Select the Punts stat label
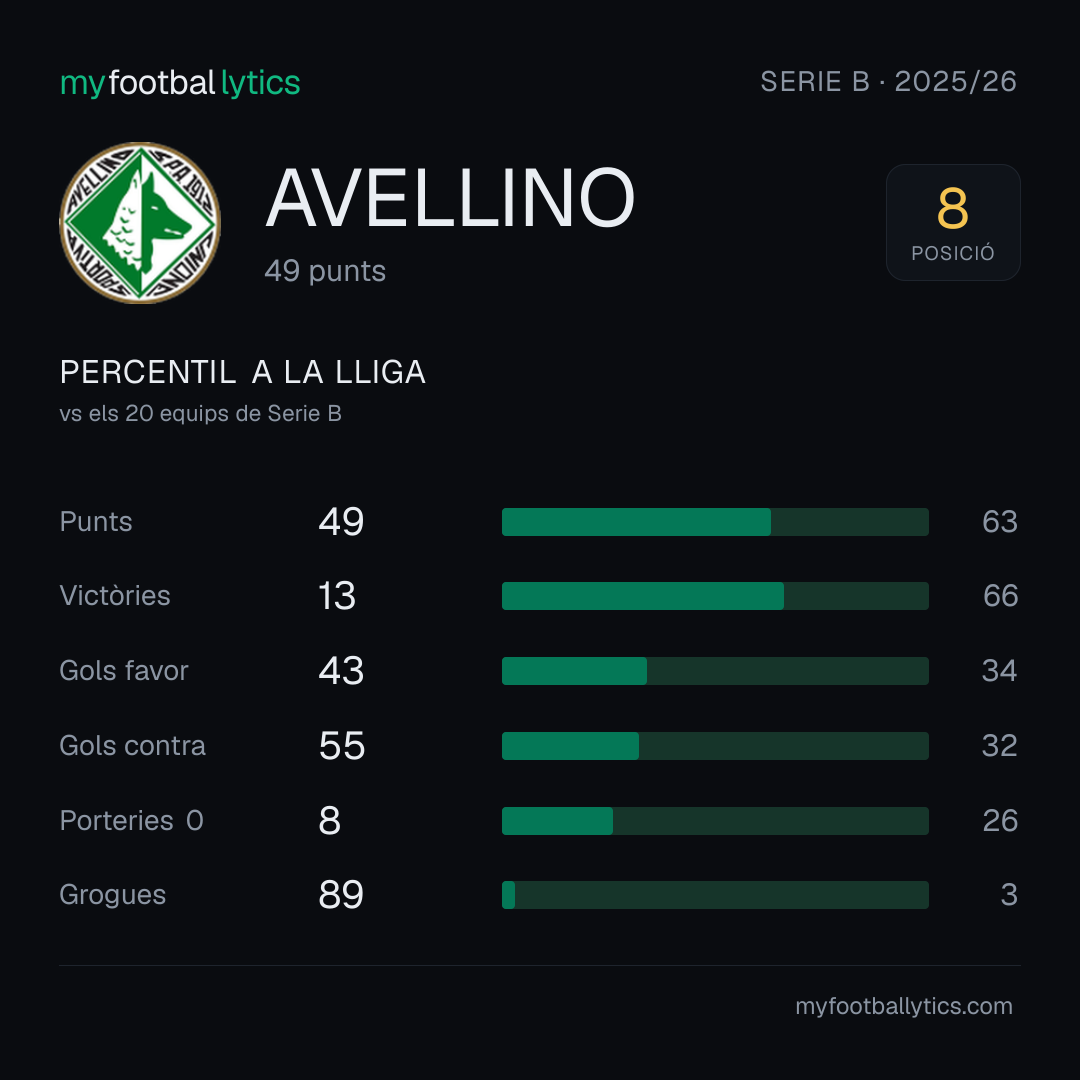The width and height of the screenshot is (1080, 1080). point(96,521)
